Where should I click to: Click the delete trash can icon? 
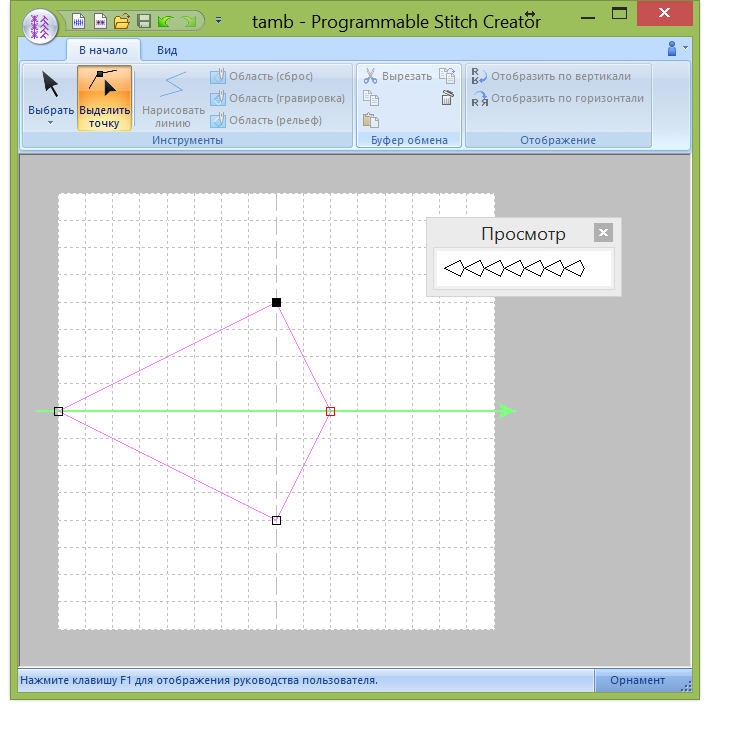click(447, 98)
